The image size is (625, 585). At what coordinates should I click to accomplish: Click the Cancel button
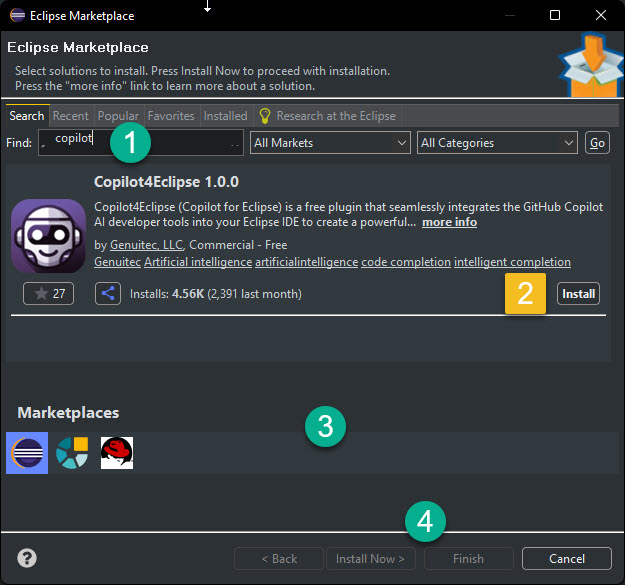tap(567, 558)
